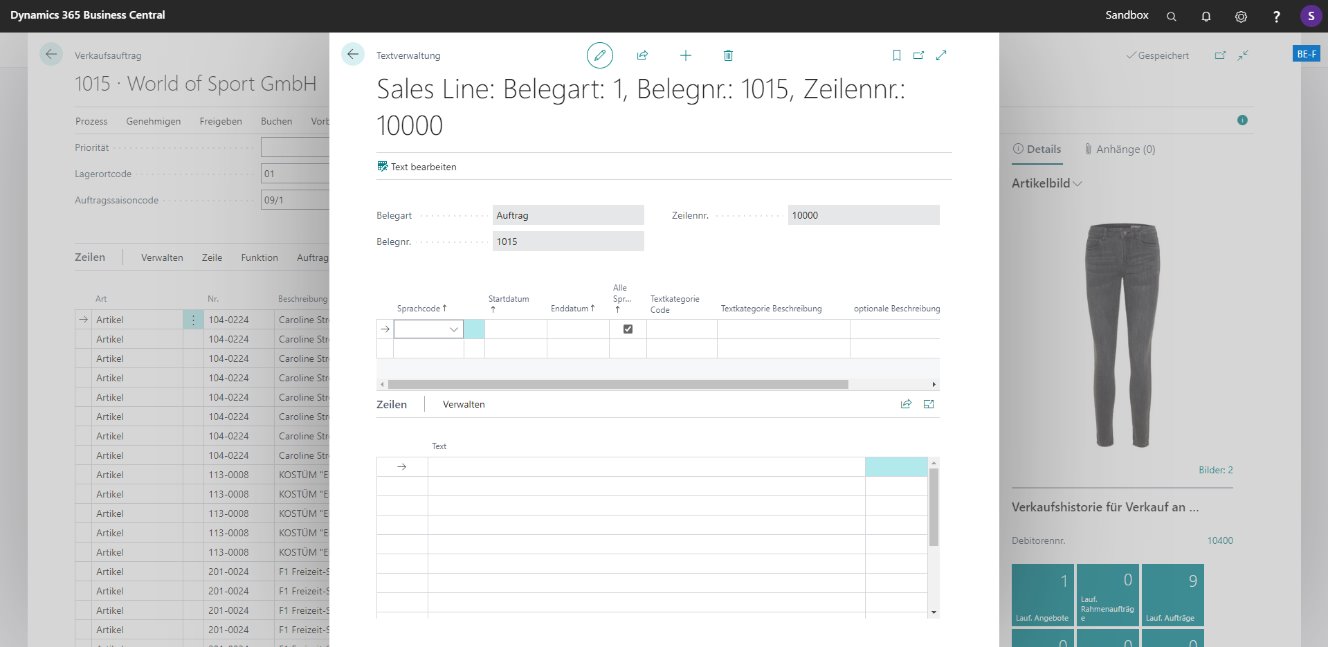Click the share icon next to edit pencil

pos(642,56)
